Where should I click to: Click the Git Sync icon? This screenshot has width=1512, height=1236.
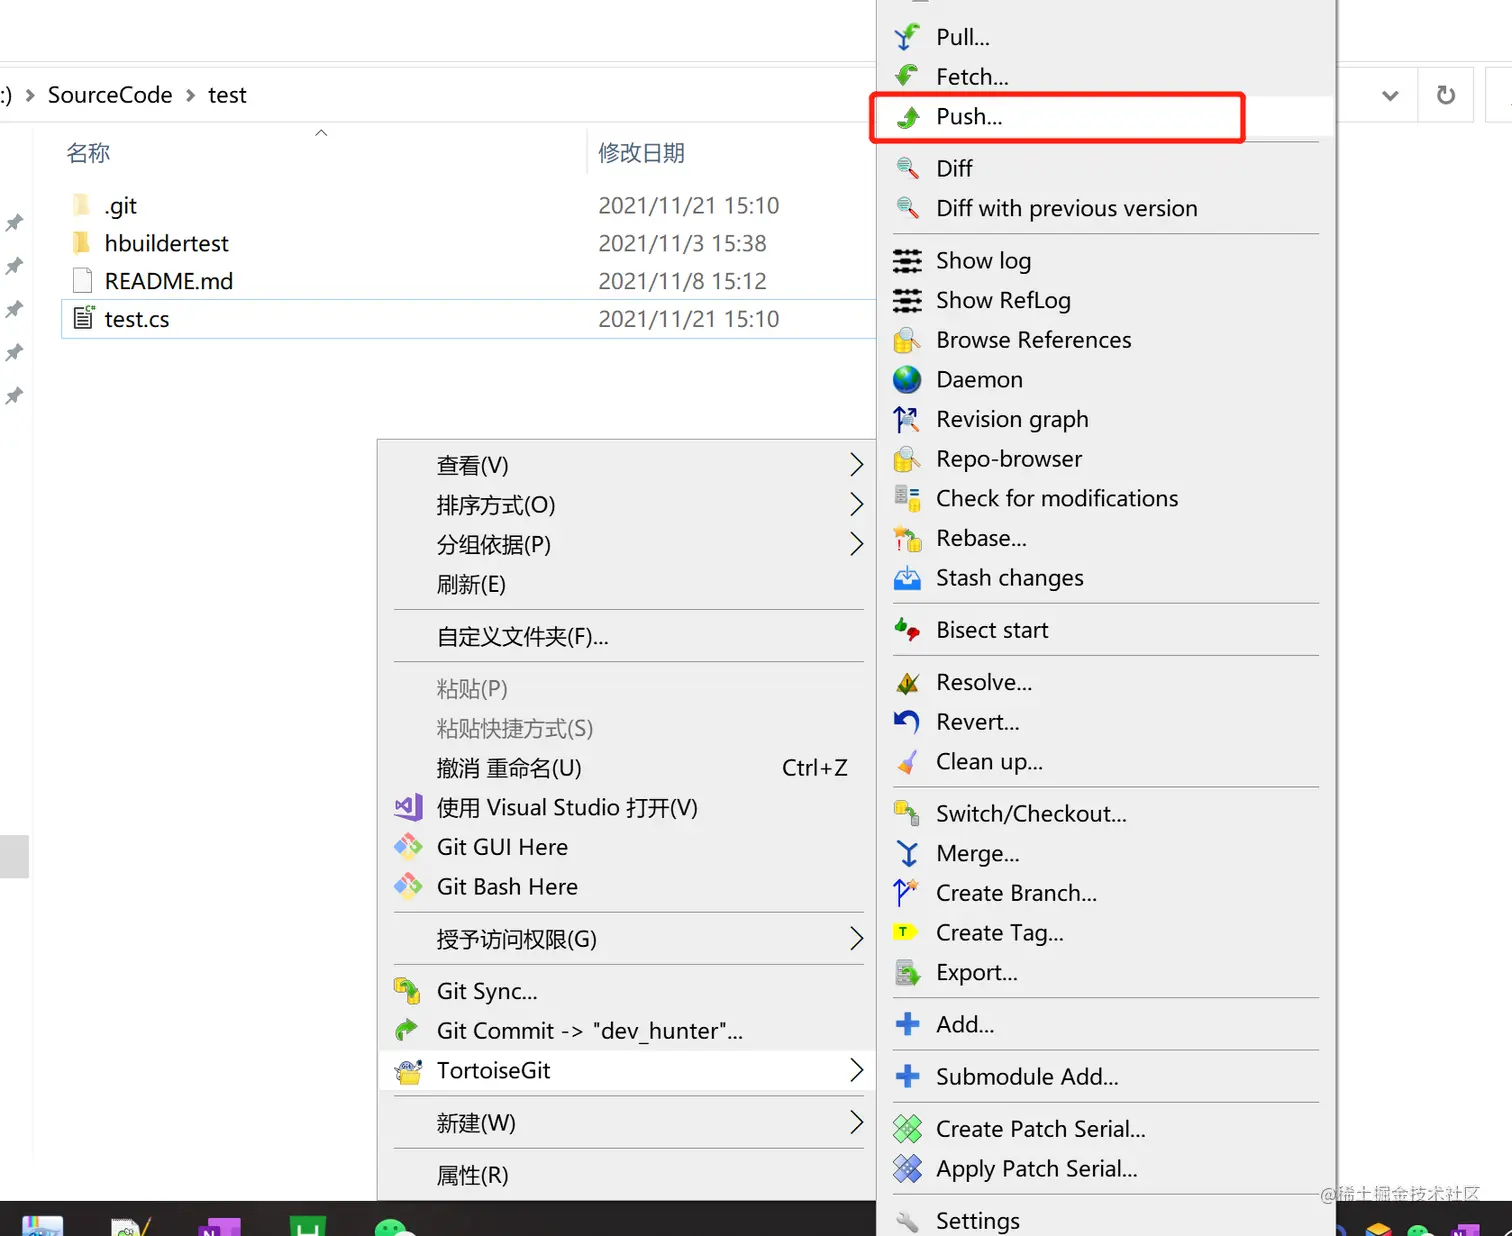click(x=407, y=991)
